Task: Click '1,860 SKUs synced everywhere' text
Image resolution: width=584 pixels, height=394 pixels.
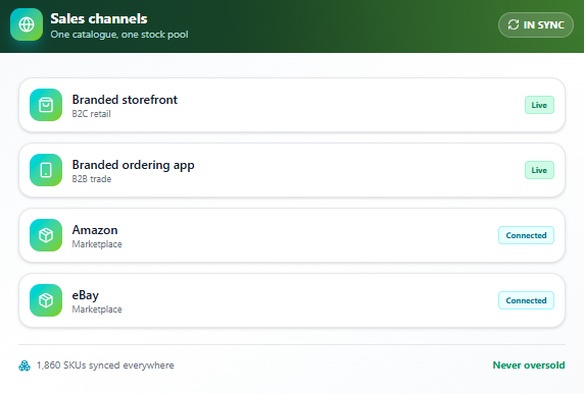Action: pos(105,365)
